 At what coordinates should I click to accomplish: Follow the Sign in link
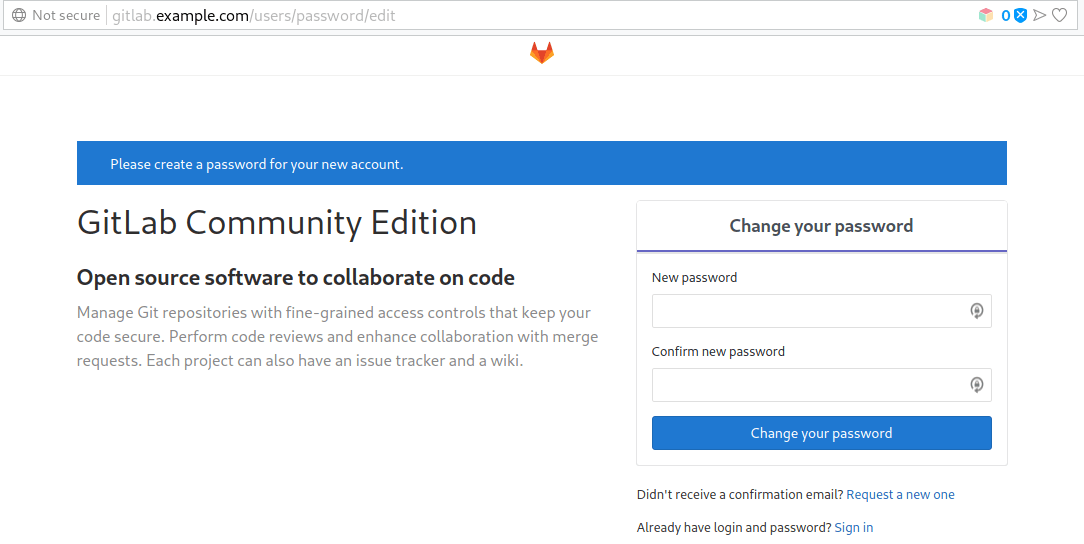[x=854, y=527]
